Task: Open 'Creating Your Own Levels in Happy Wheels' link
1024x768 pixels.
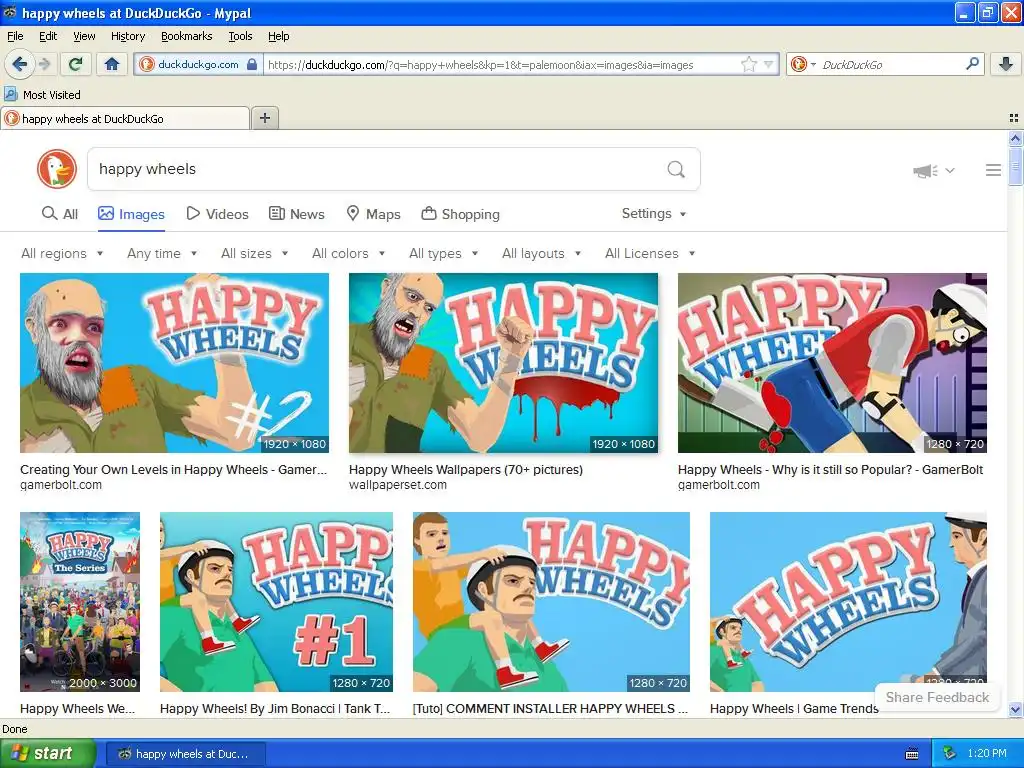Action: 173,470
